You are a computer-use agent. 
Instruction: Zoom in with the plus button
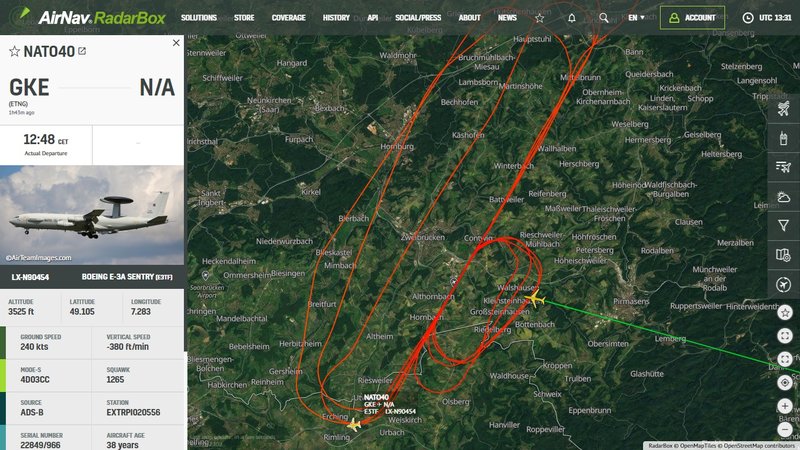pyautogui.click(x=785, y=406)
